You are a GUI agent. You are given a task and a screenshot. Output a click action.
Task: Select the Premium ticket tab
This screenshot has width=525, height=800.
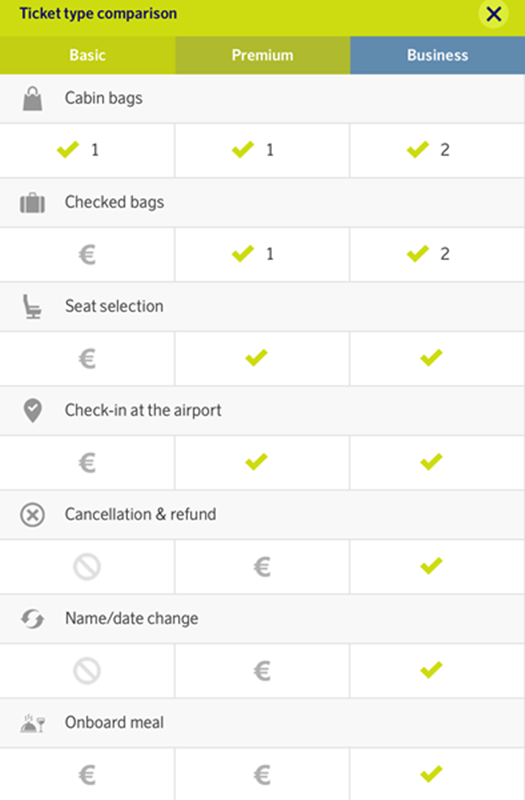point(263,55)
